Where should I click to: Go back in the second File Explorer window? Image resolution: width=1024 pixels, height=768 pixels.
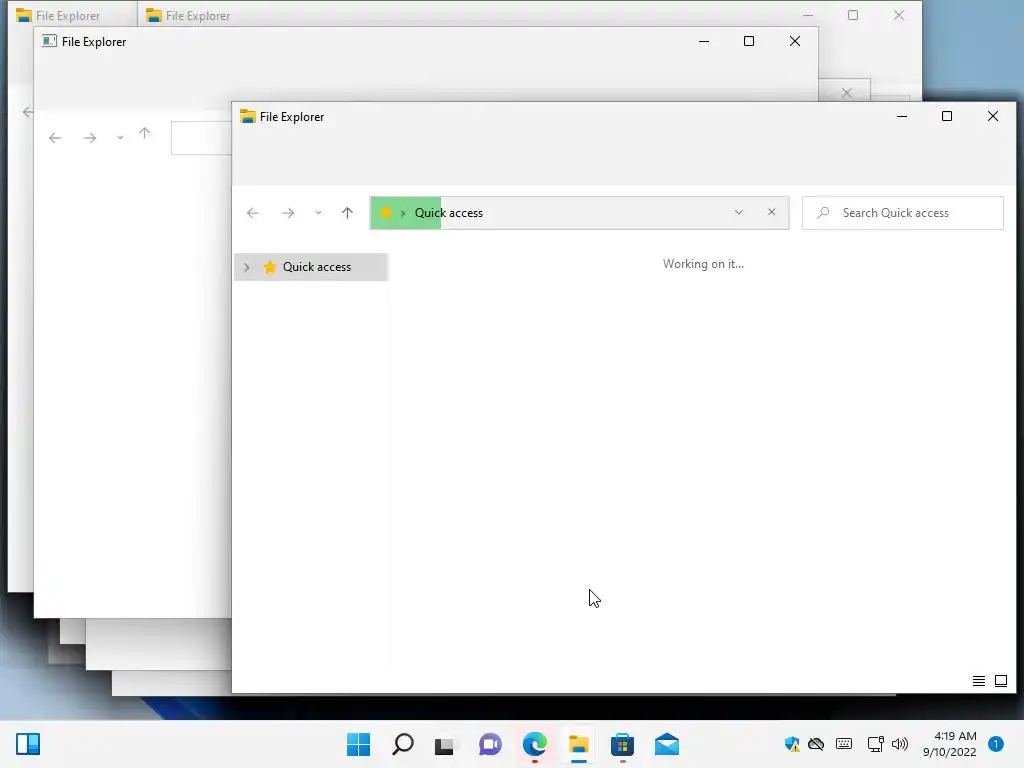55,138
